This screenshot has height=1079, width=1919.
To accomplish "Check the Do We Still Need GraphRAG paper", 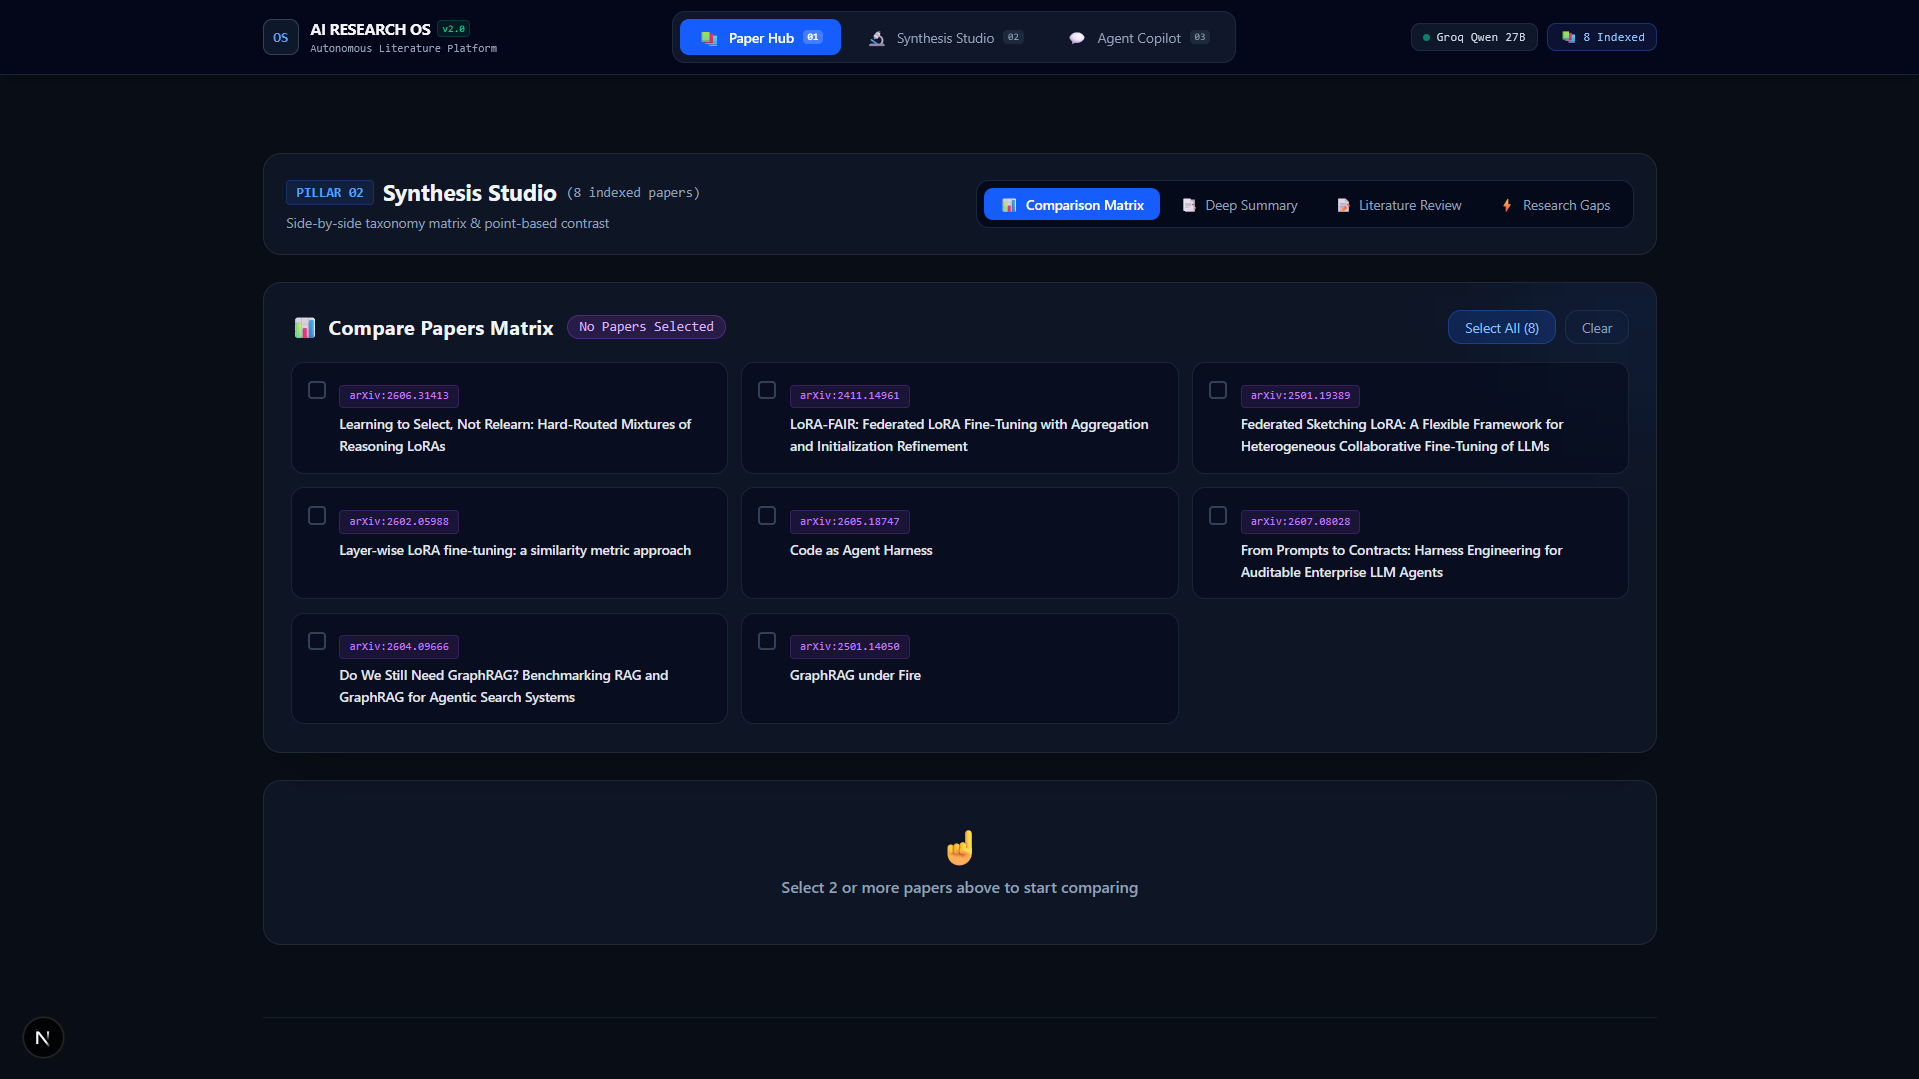I will 317,641.
